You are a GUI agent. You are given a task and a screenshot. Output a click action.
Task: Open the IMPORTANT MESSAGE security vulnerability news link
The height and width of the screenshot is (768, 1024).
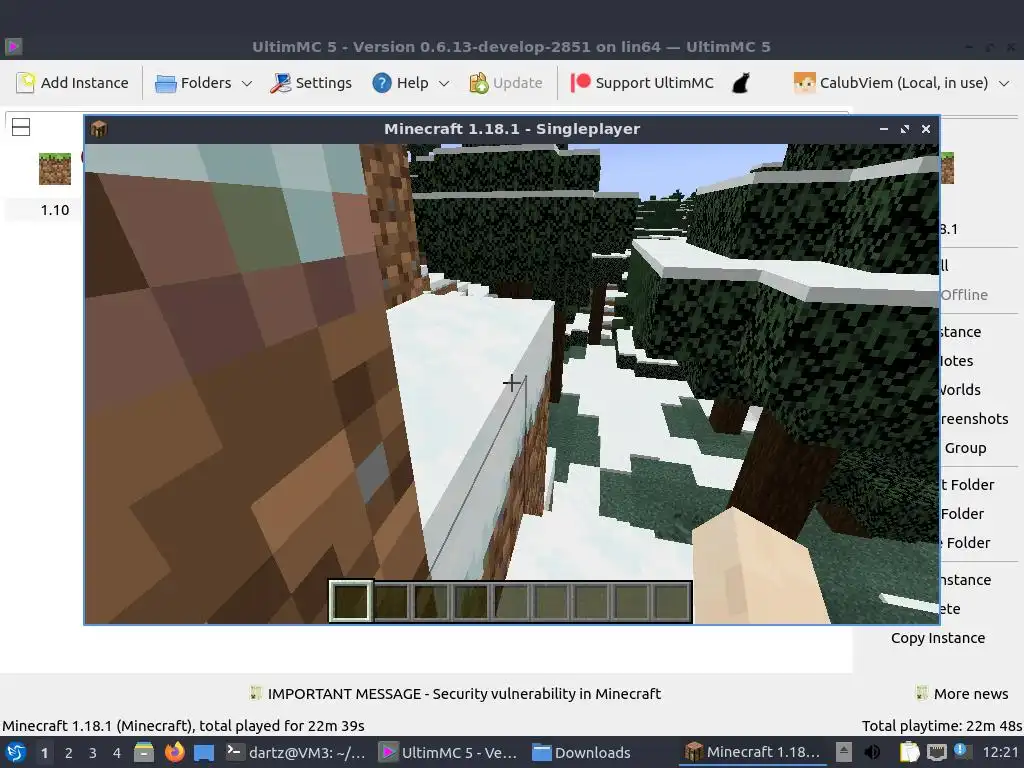(x=464, y=694)
